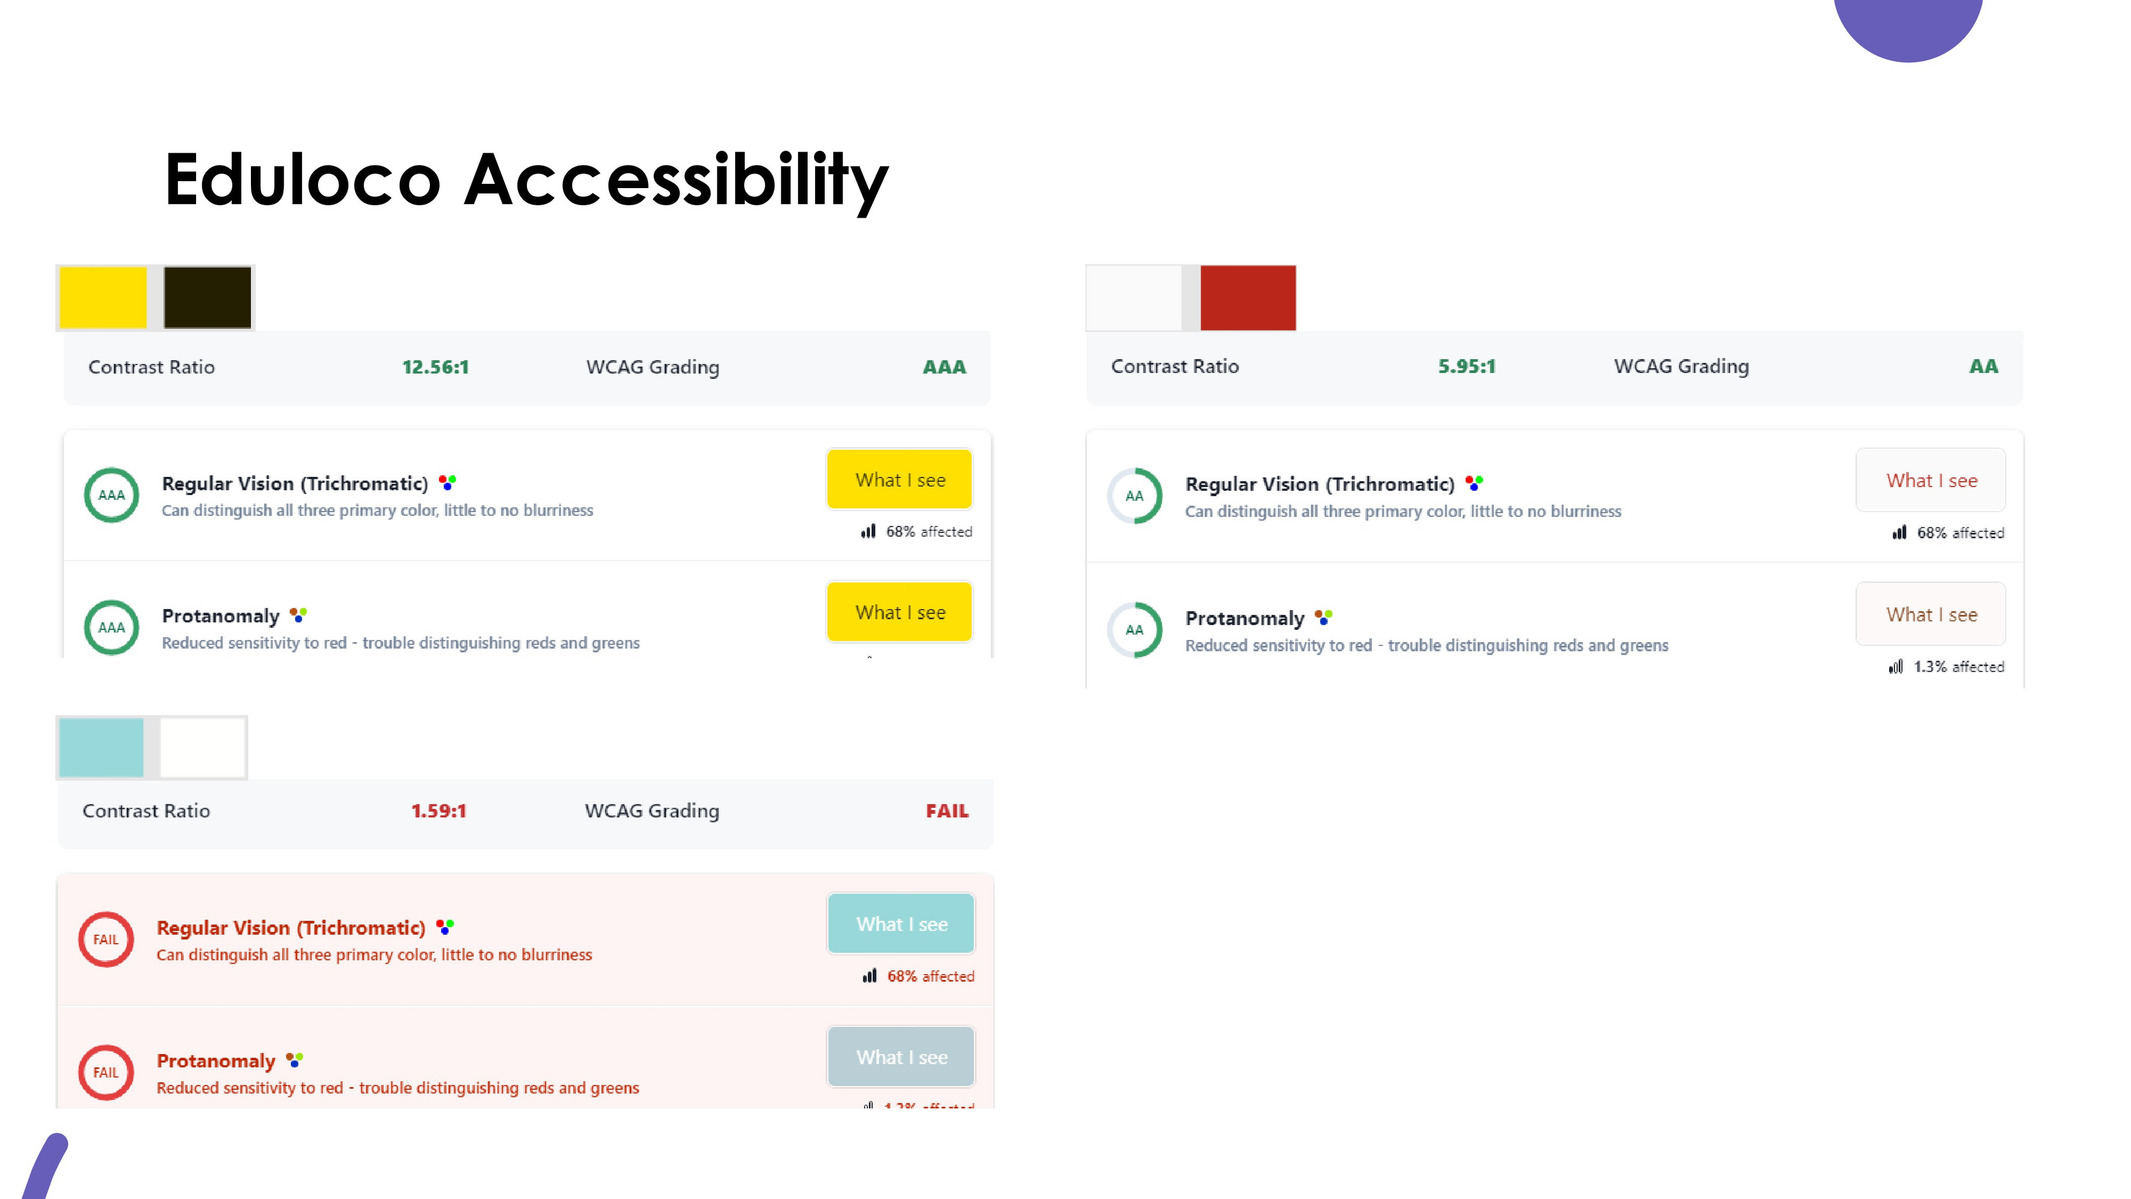Image resolution: width=2131 pixels, height=1199 pixels.
Task: Click the FAIL badge icon beside Regular Vision
Action: (106, 939)
